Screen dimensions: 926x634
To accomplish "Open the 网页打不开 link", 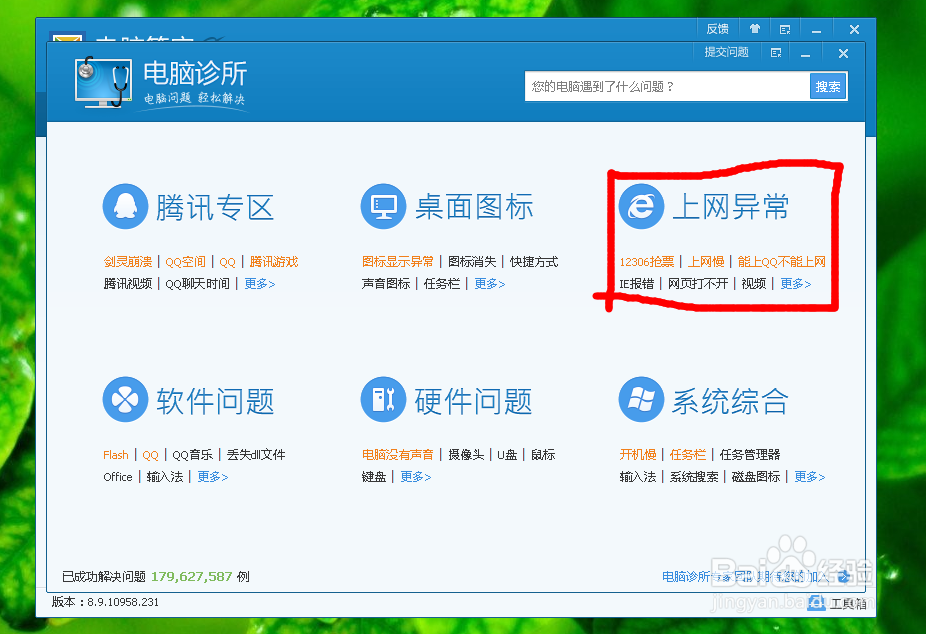I will [x=697, y=284].
